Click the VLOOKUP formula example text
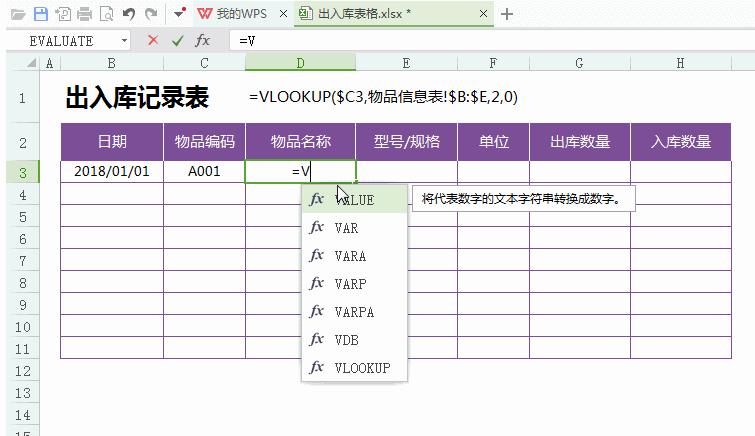Screen dimensions: 755x436 click(383, 97)
